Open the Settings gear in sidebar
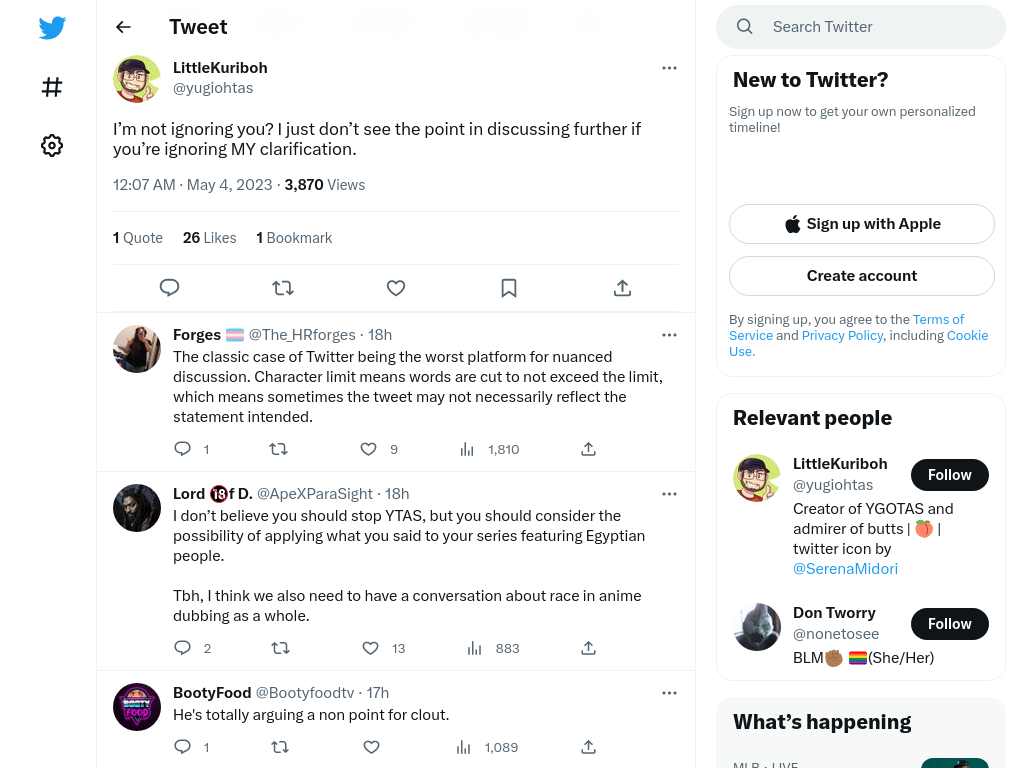This screenshot has height=768, width=1024. click(52, 145)
